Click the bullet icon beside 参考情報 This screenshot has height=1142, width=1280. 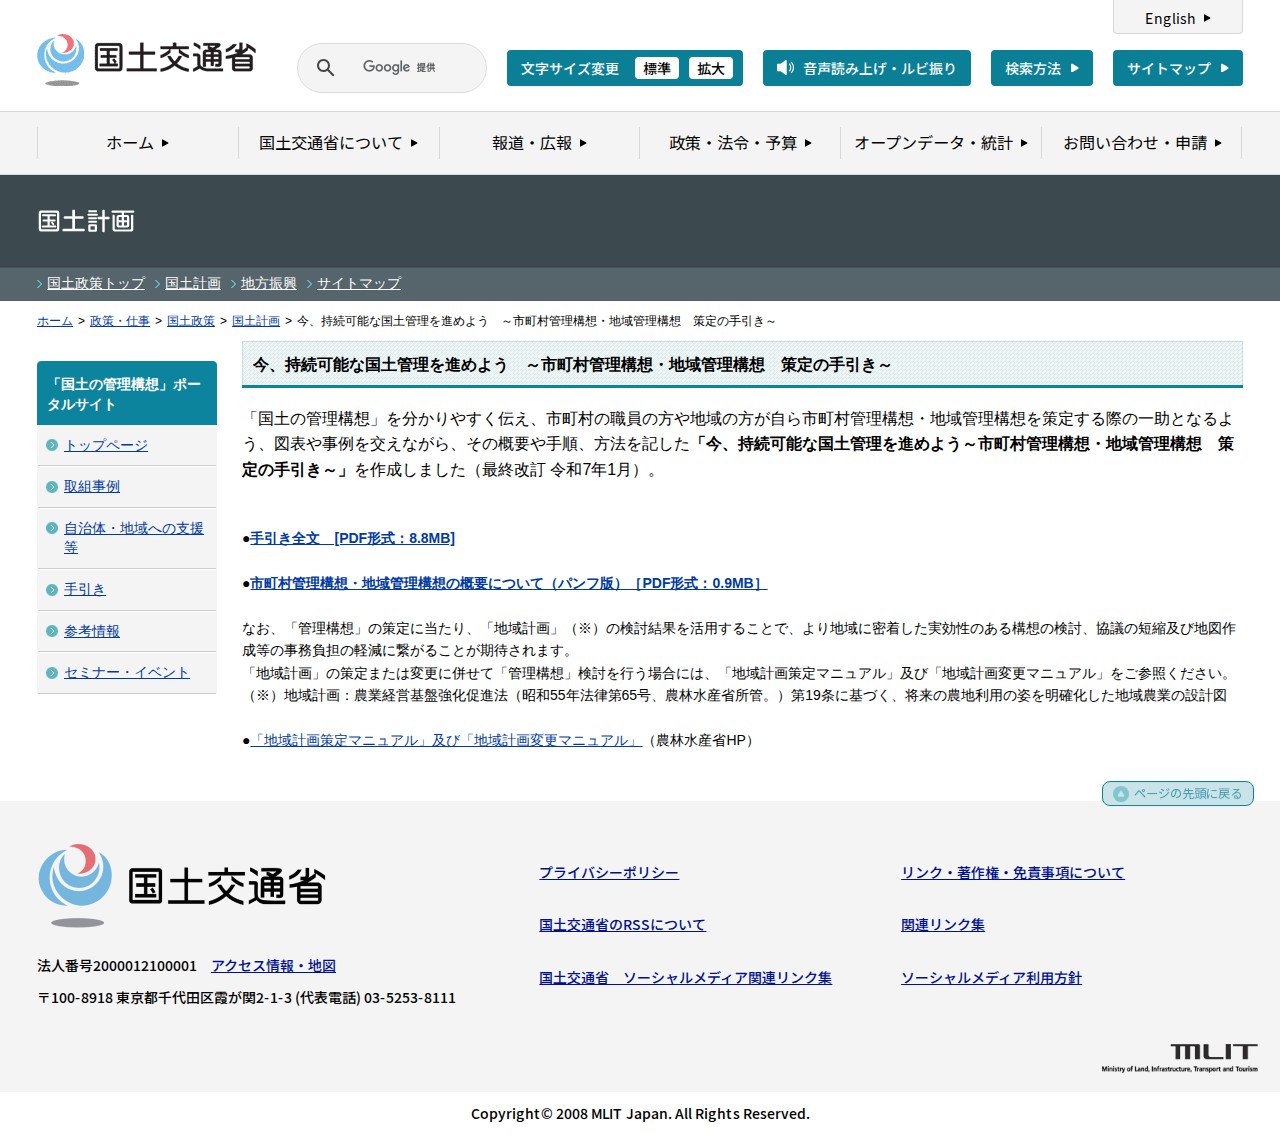coord(52,631)
